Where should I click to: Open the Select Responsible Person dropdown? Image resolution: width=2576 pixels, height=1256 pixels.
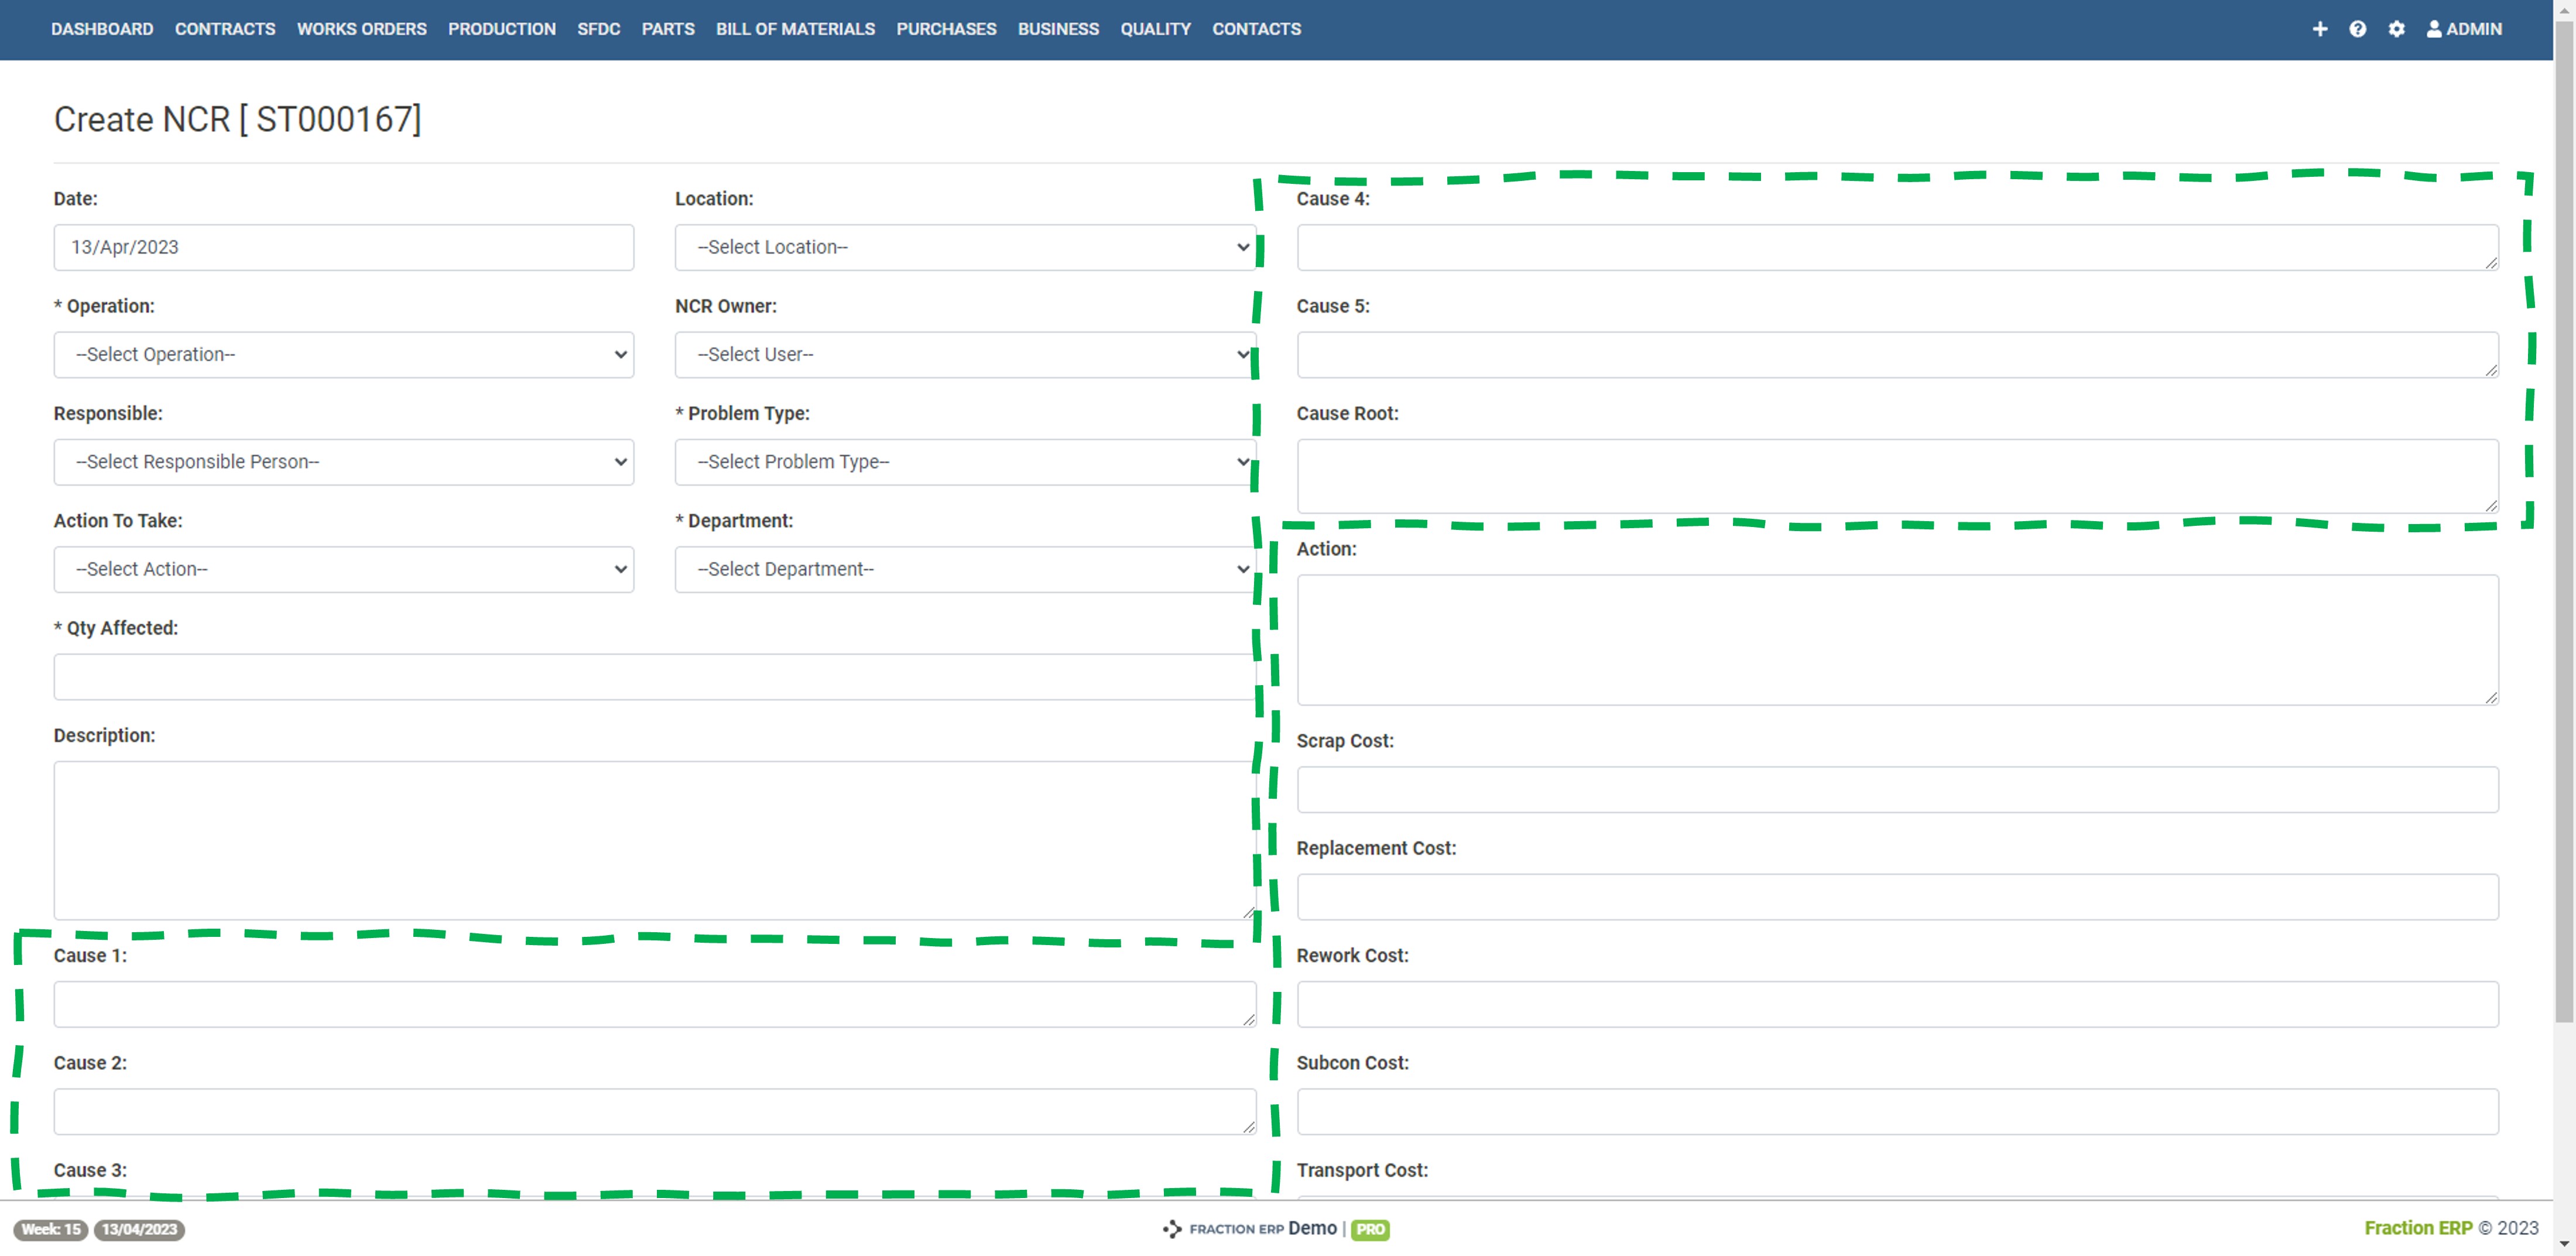343,462
